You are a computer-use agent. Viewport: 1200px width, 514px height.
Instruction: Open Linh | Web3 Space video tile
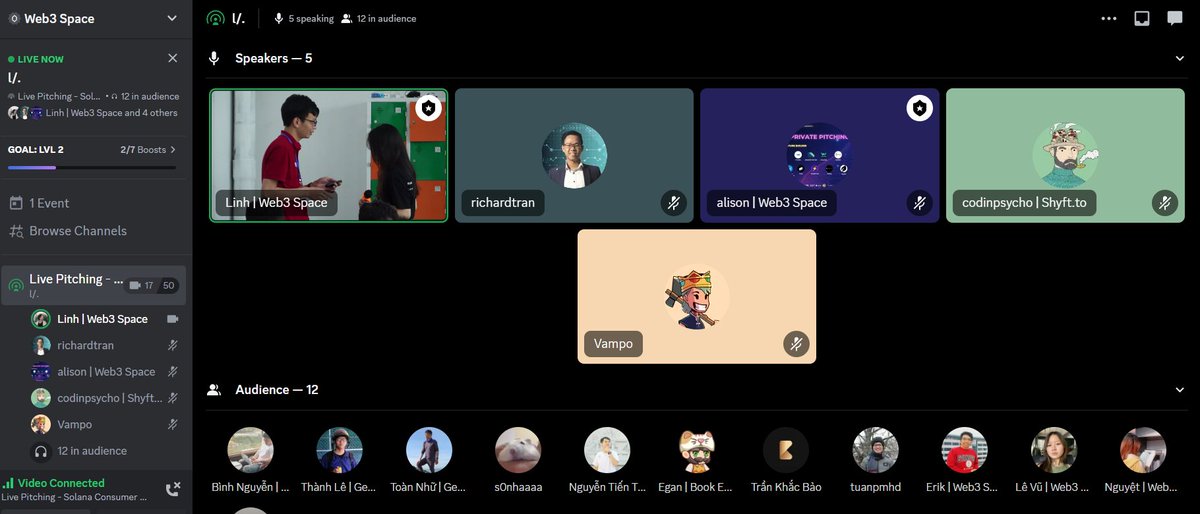pyautogui.click(x=328, y=155)
